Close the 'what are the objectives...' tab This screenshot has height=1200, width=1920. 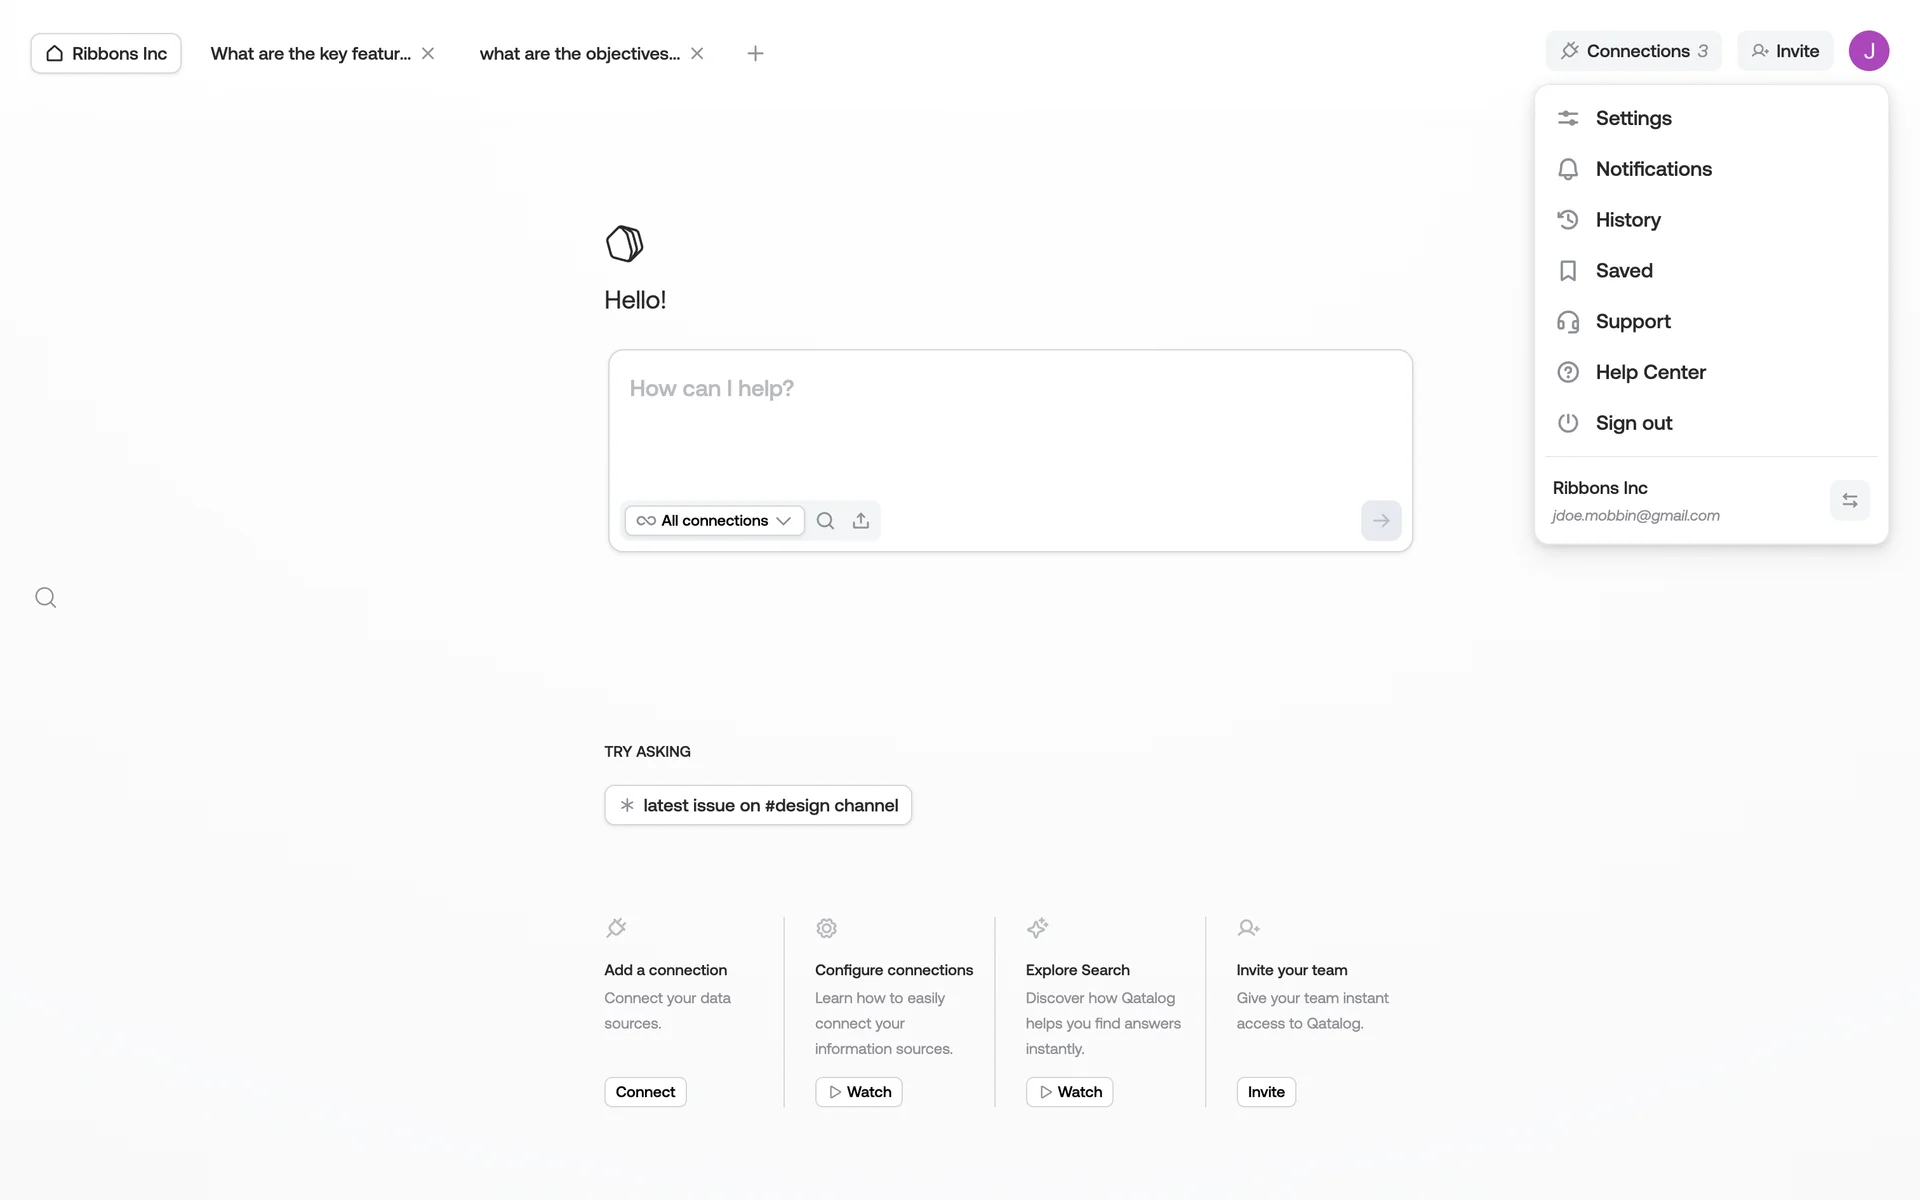pos(697,54)
